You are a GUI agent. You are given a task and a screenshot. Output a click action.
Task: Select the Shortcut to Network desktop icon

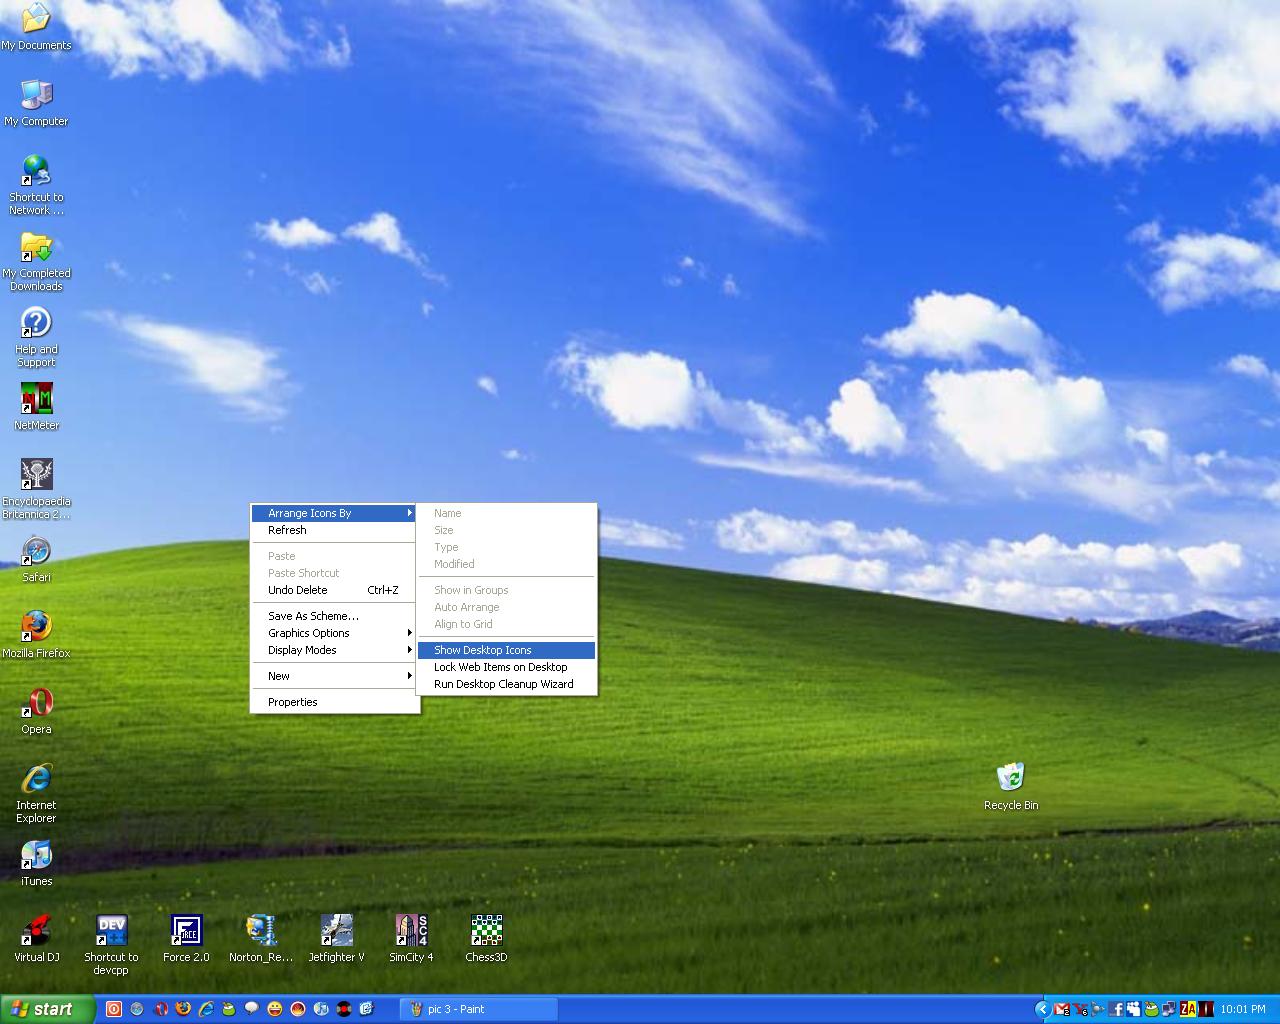click(x=36, y=185)
